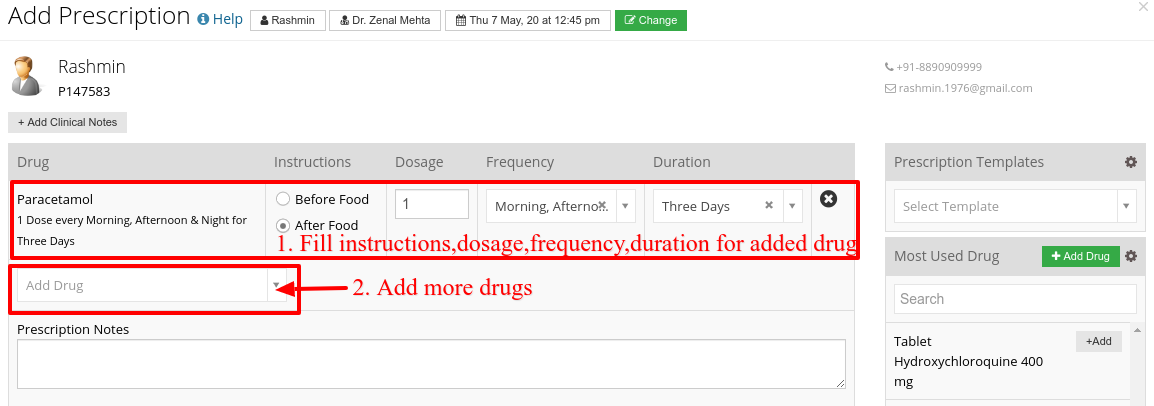Click the patient avatar picture
Viewport: 1154px width, 406px height.
pyautogui.click(x=27, y=76)
